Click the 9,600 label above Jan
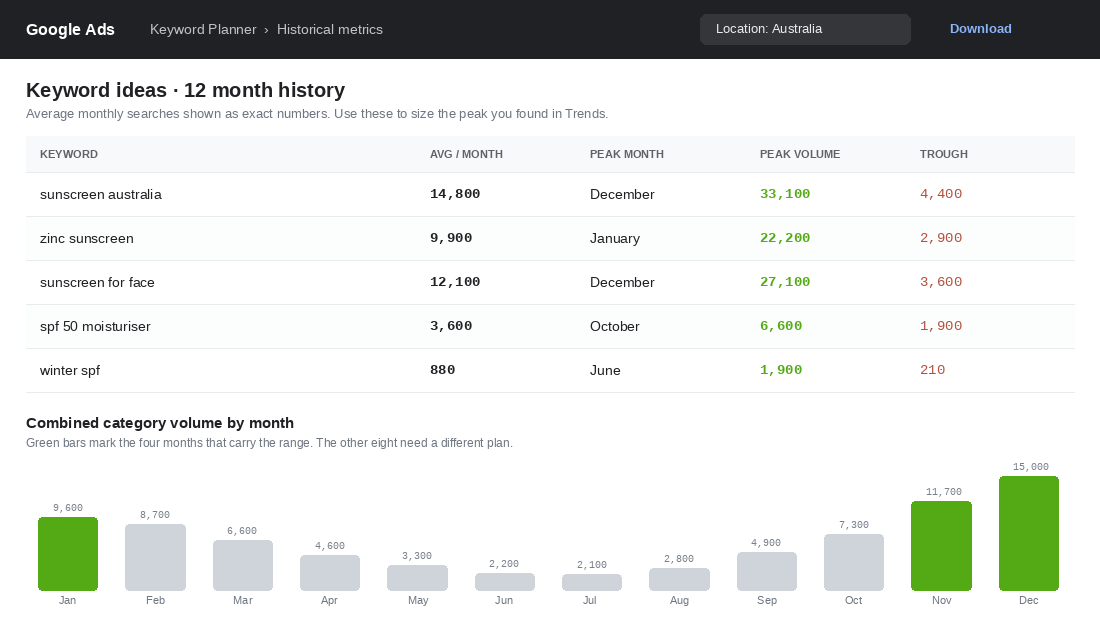Screen dimensions: 1100x640 (x=68, y=508)
